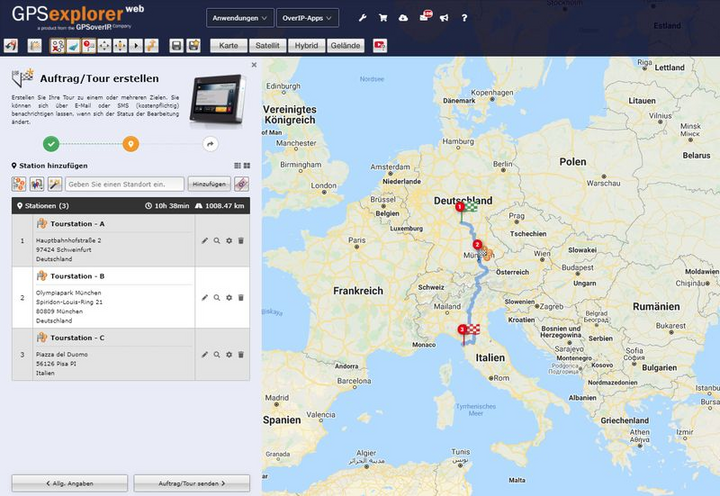Edit Tourstation A with pencil icon

point(205,241)
